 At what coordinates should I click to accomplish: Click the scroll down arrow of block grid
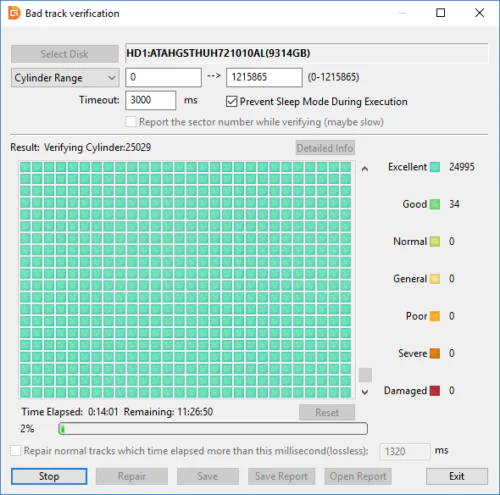pyautogui.click(x=365, y=392)
